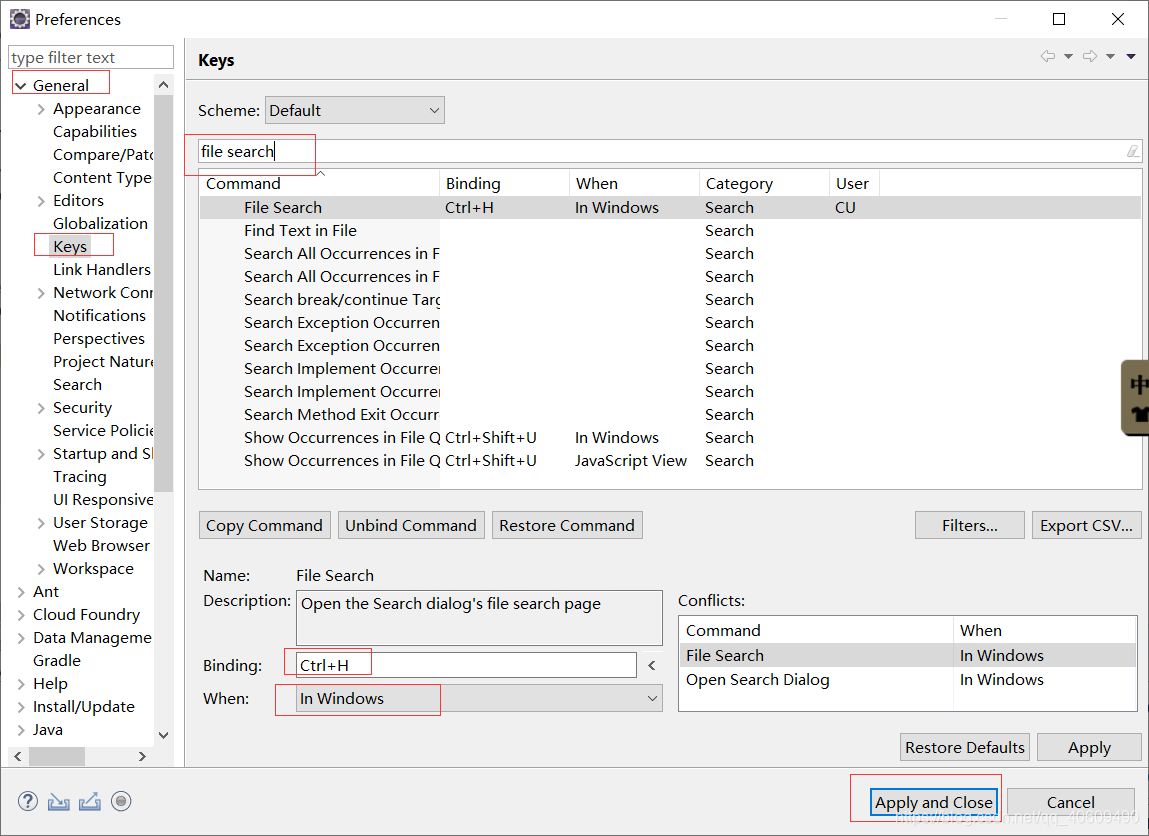Viewport: 1149px width, 836px height.
Task: Click Apply and Close
Action: click(x=933, y=802)
